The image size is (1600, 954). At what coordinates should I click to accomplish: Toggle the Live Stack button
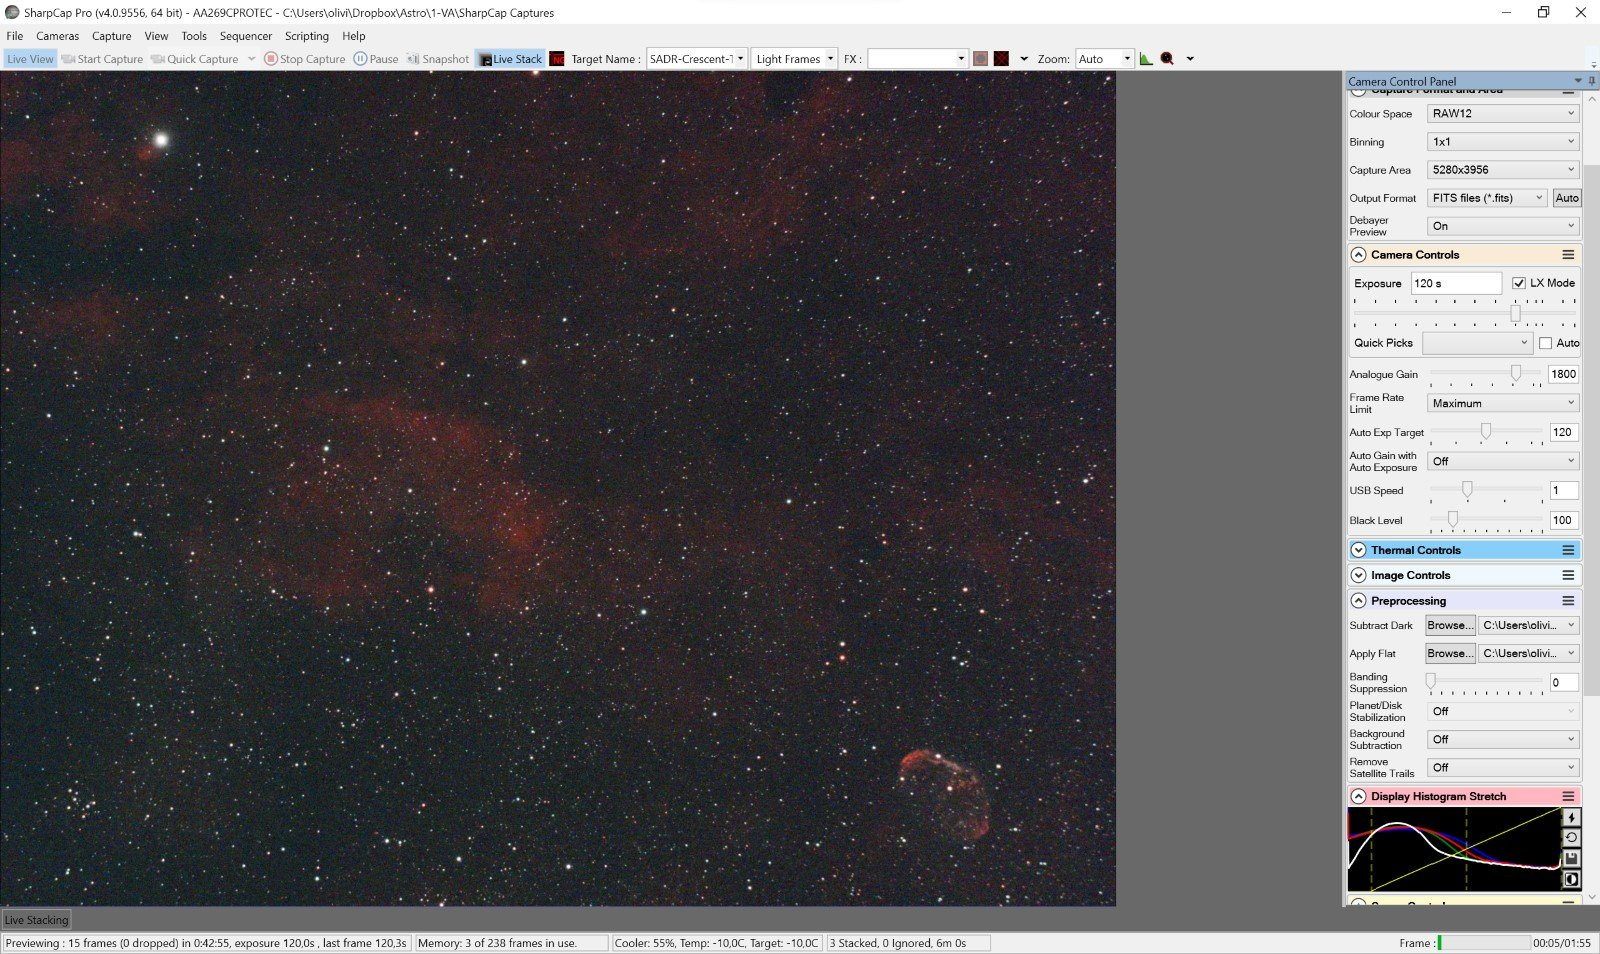point(510,59)
